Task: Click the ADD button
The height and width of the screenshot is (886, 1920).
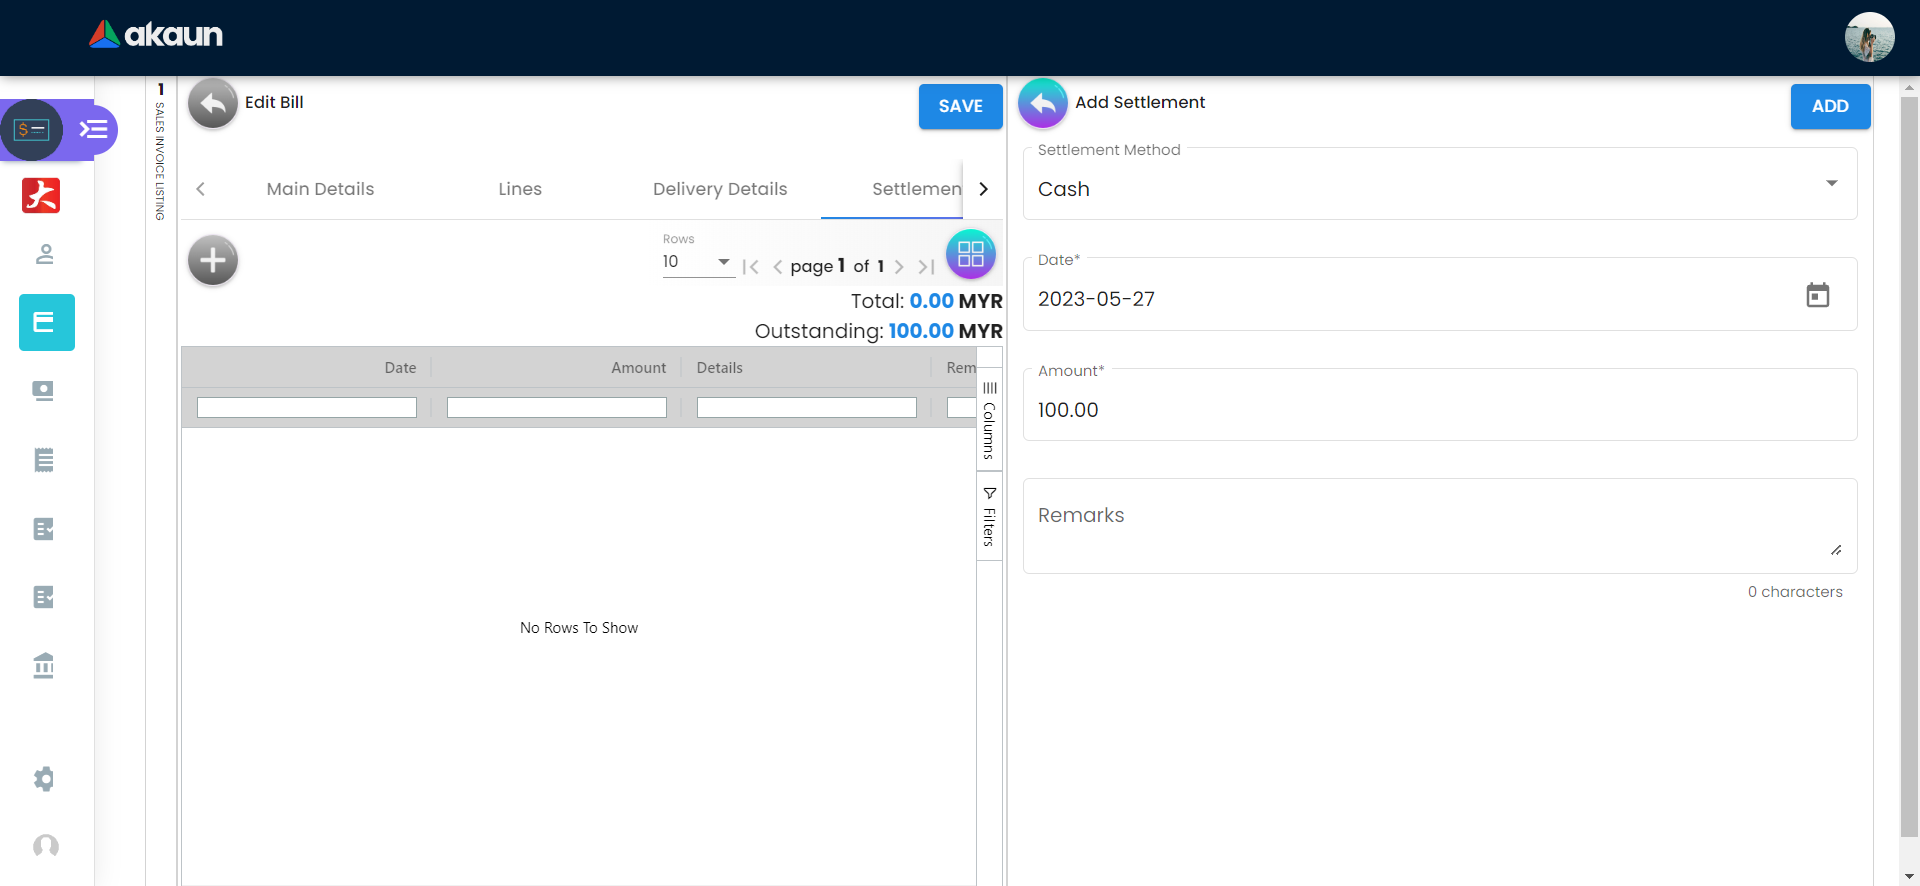Action: 1829,106
